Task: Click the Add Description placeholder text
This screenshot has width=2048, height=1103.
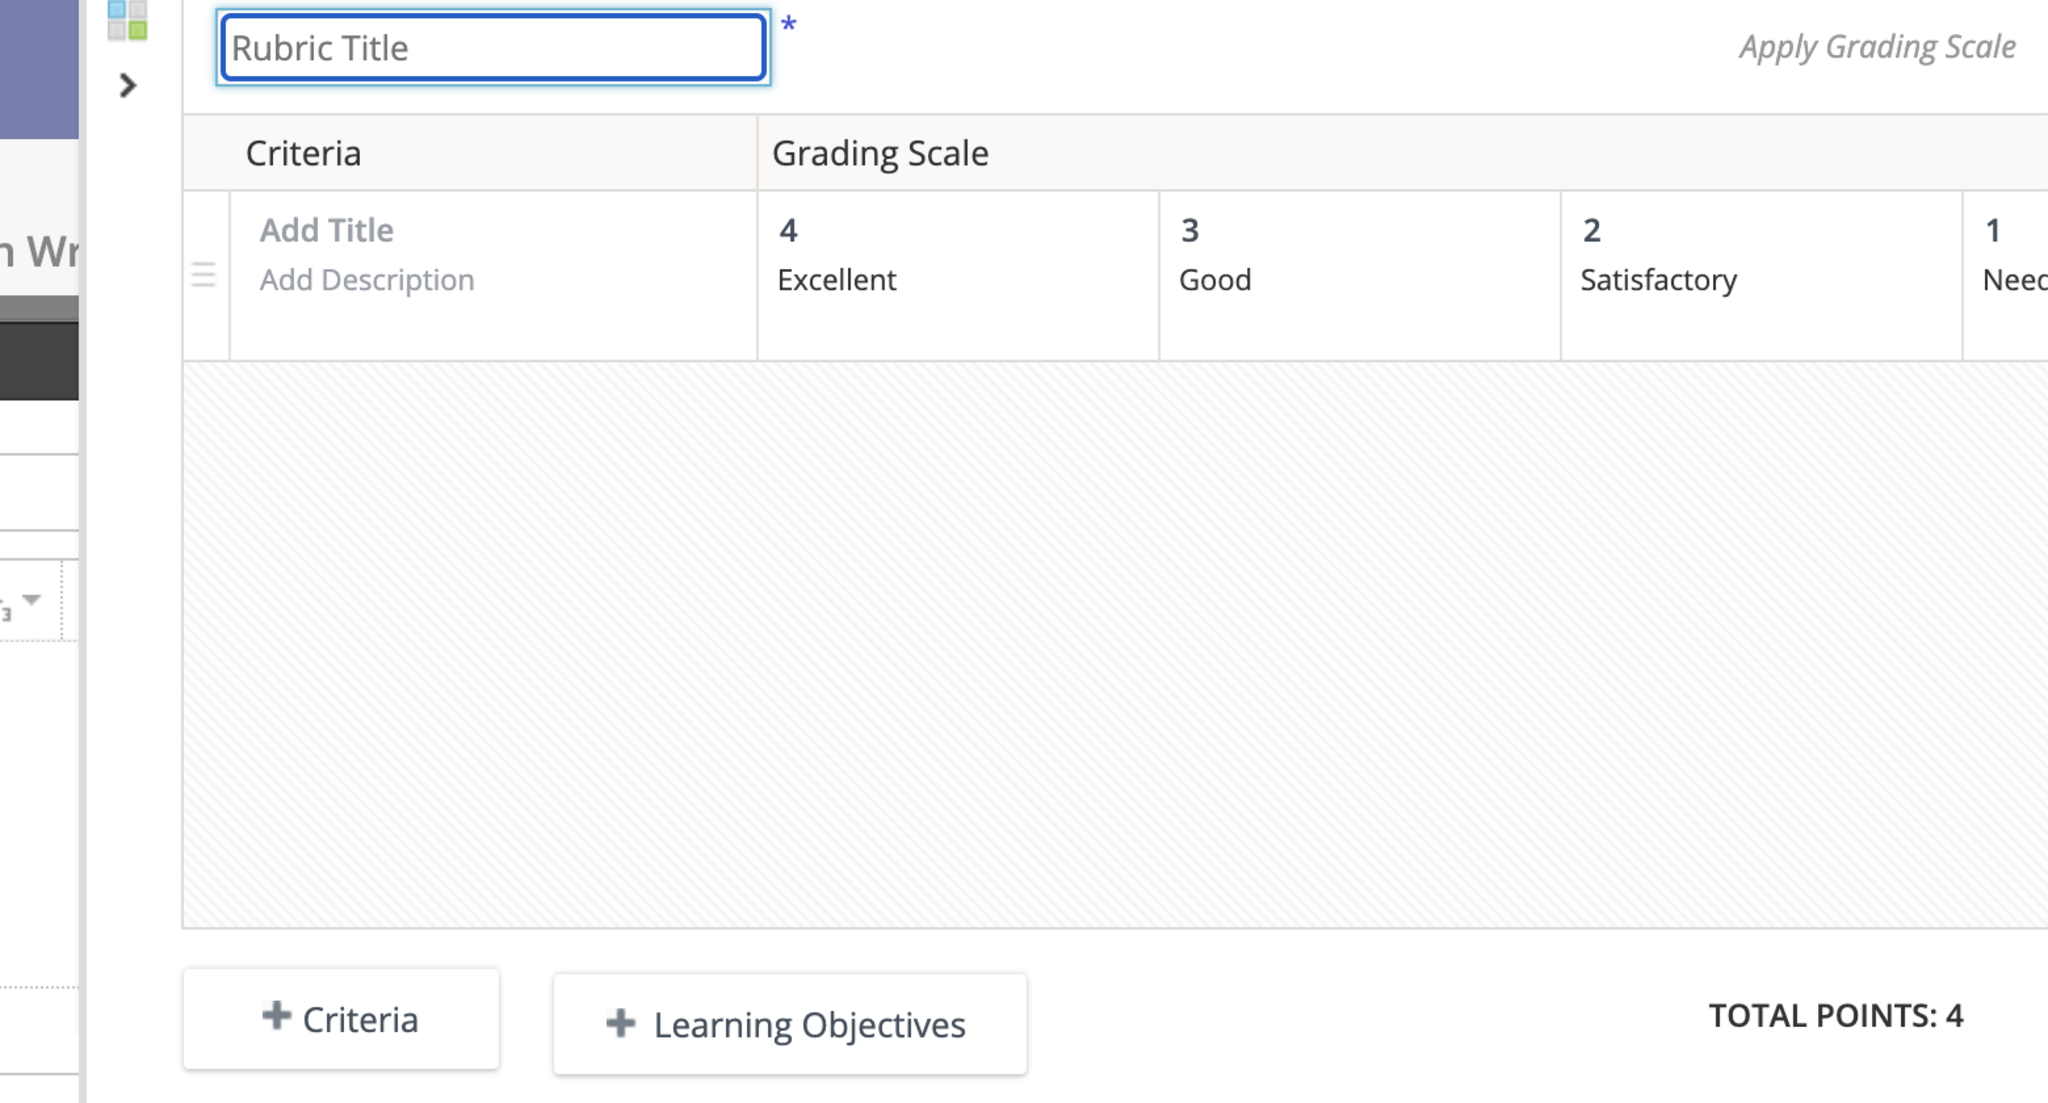Action: (x=366, y=280)
